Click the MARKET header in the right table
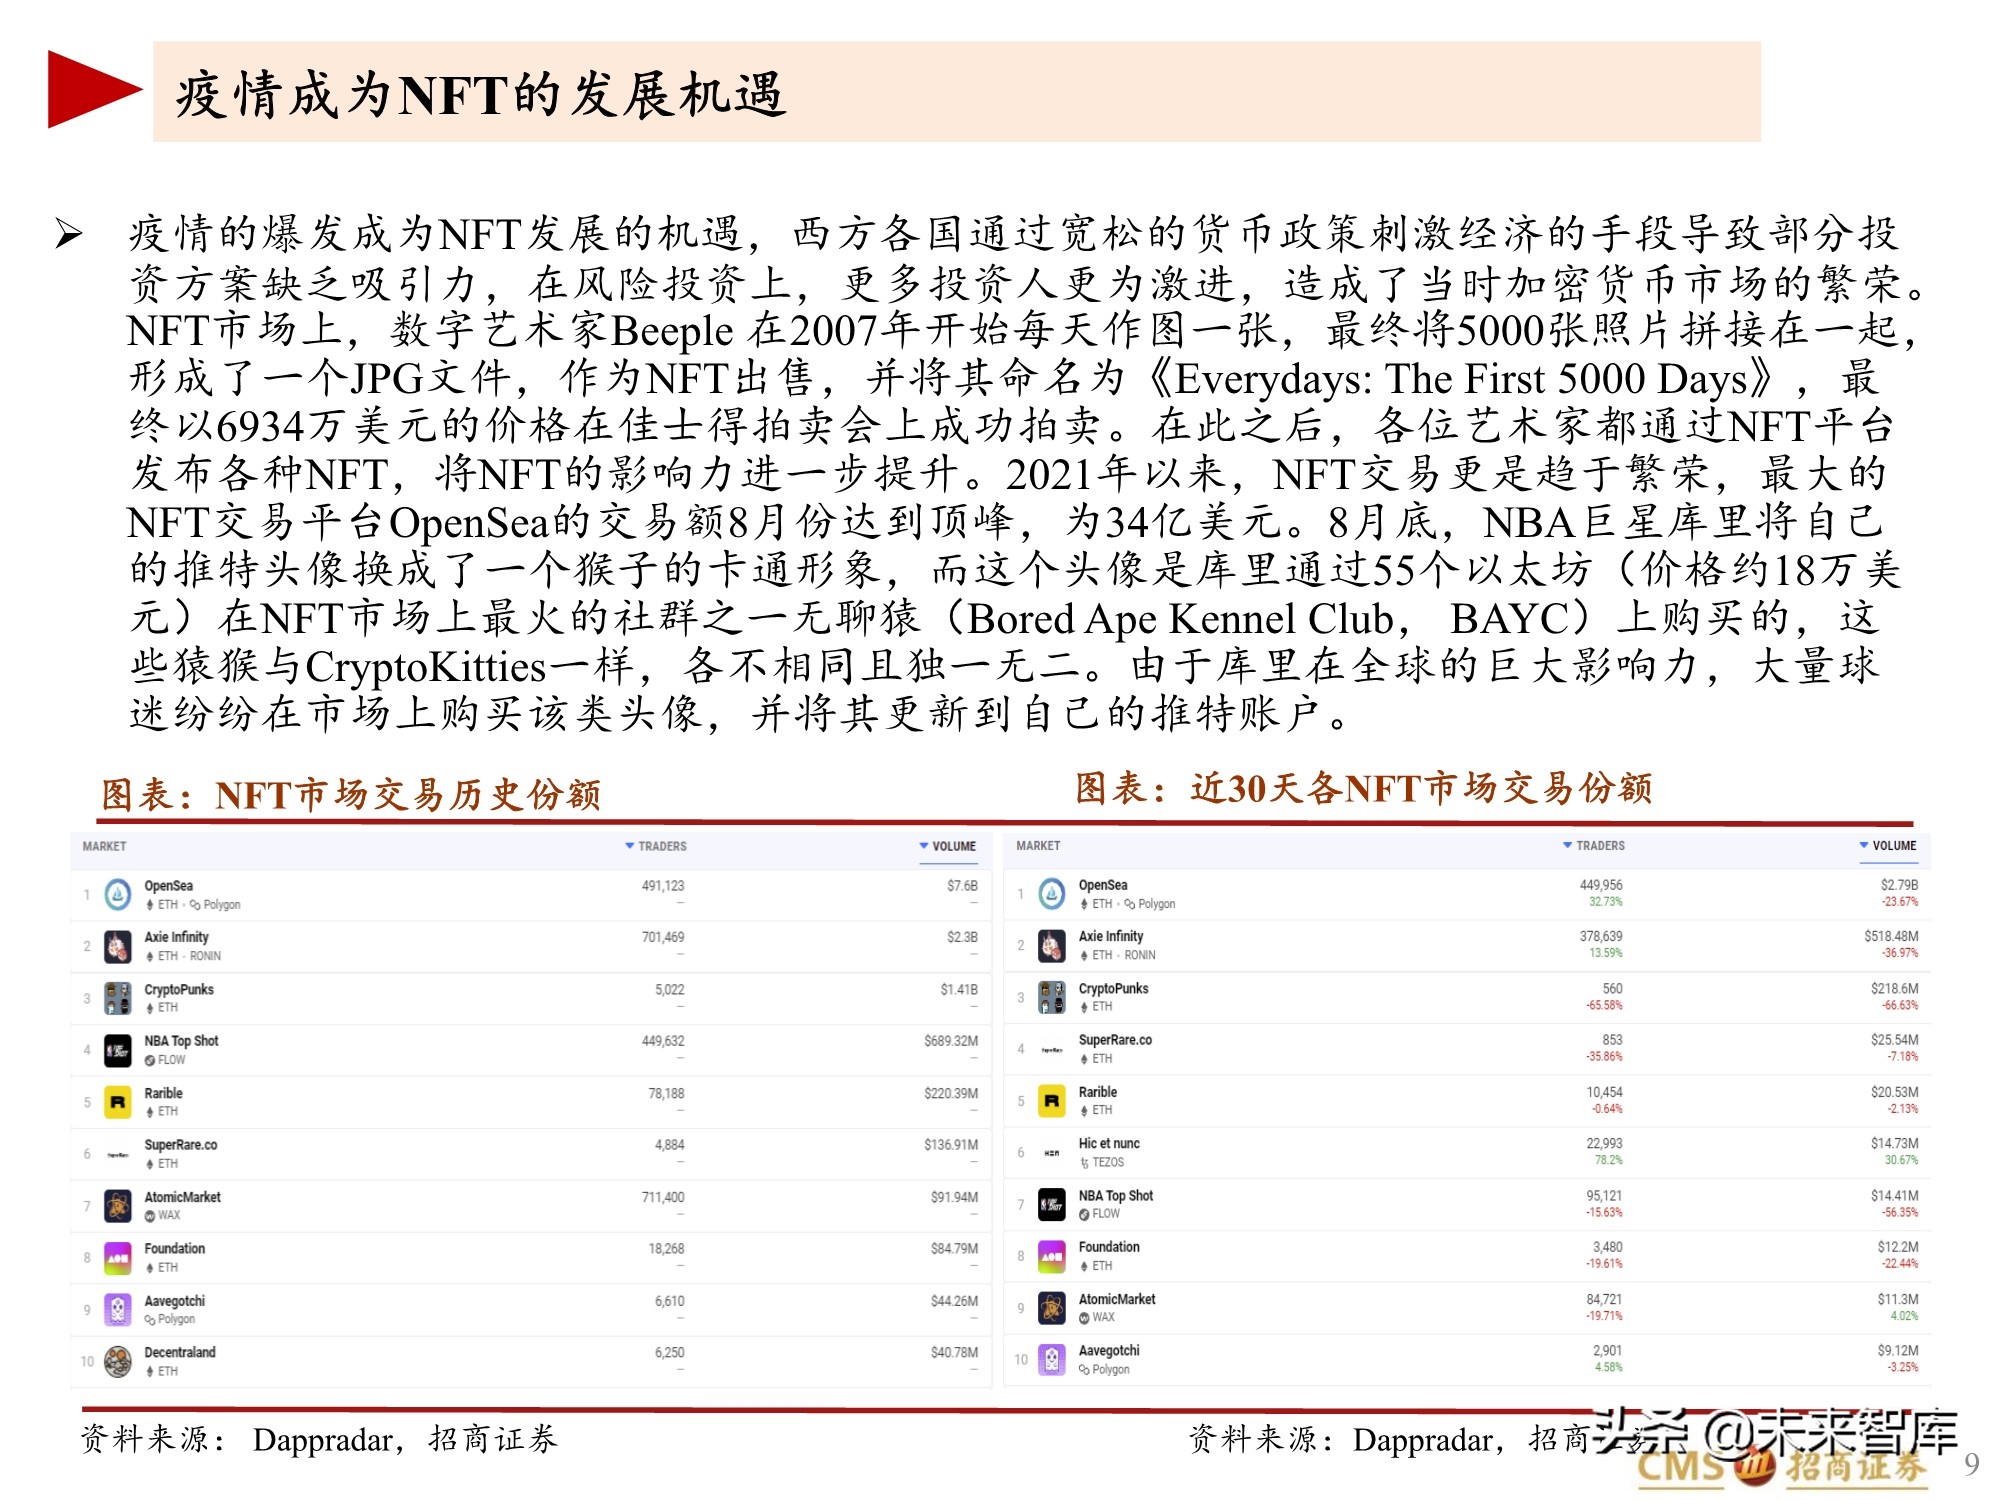The height and width of the screenshot is (1500, 2000). pos(1038,845)
